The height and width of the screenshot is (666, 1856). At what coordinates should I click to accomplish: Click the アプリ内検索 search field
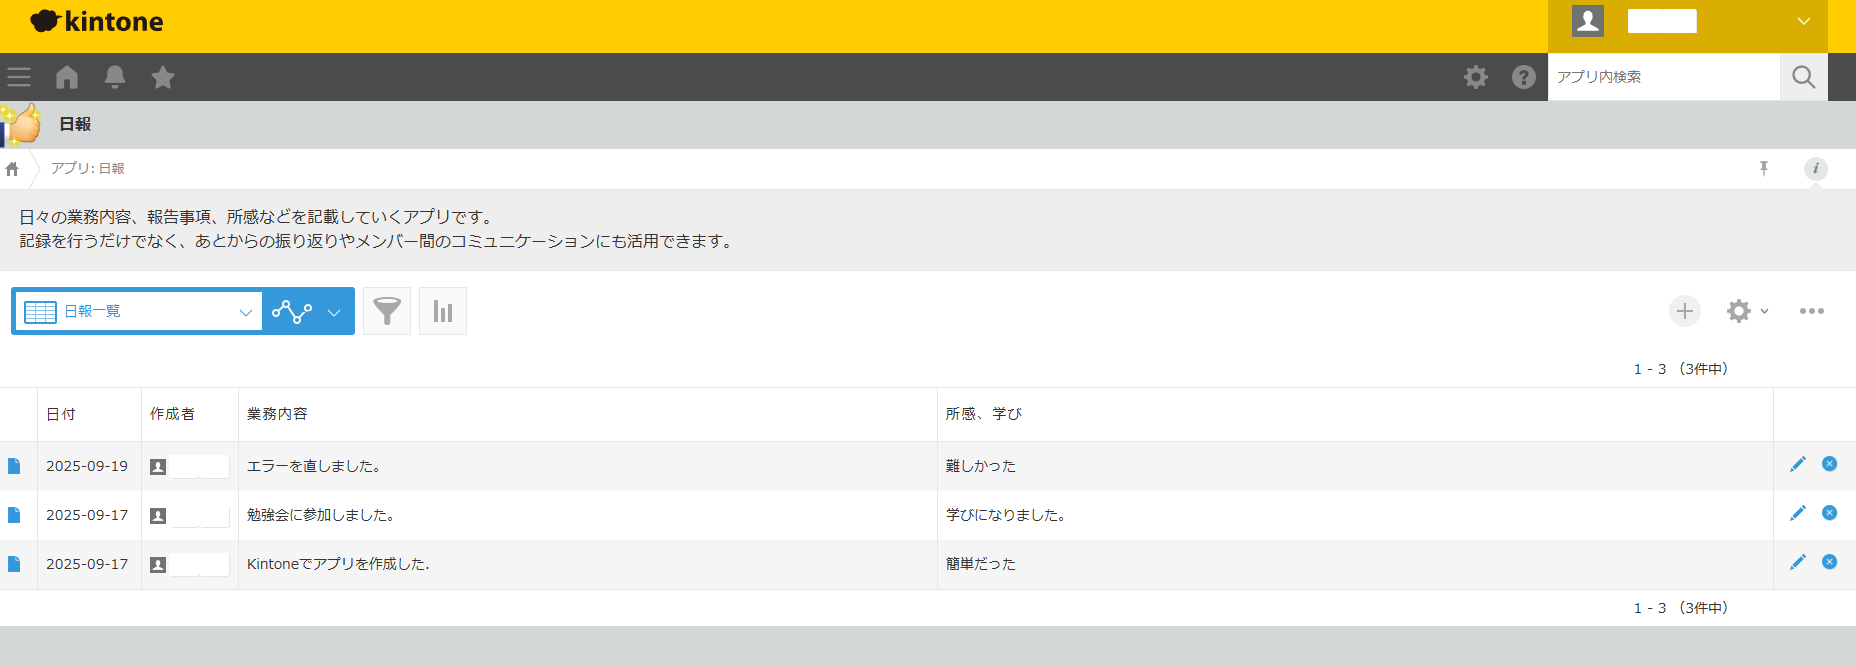(1664, 77)
